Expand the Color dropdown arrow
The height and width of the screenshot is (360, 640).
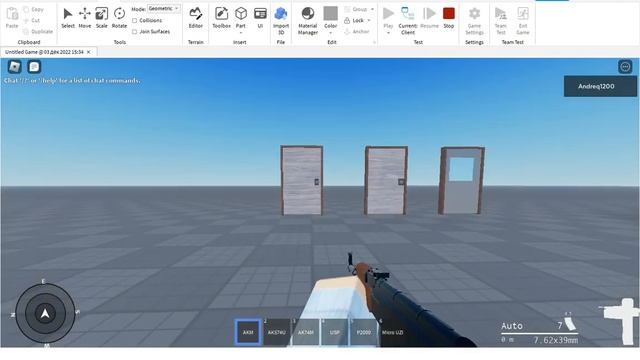pyautogui.click(x=331, y=33)
